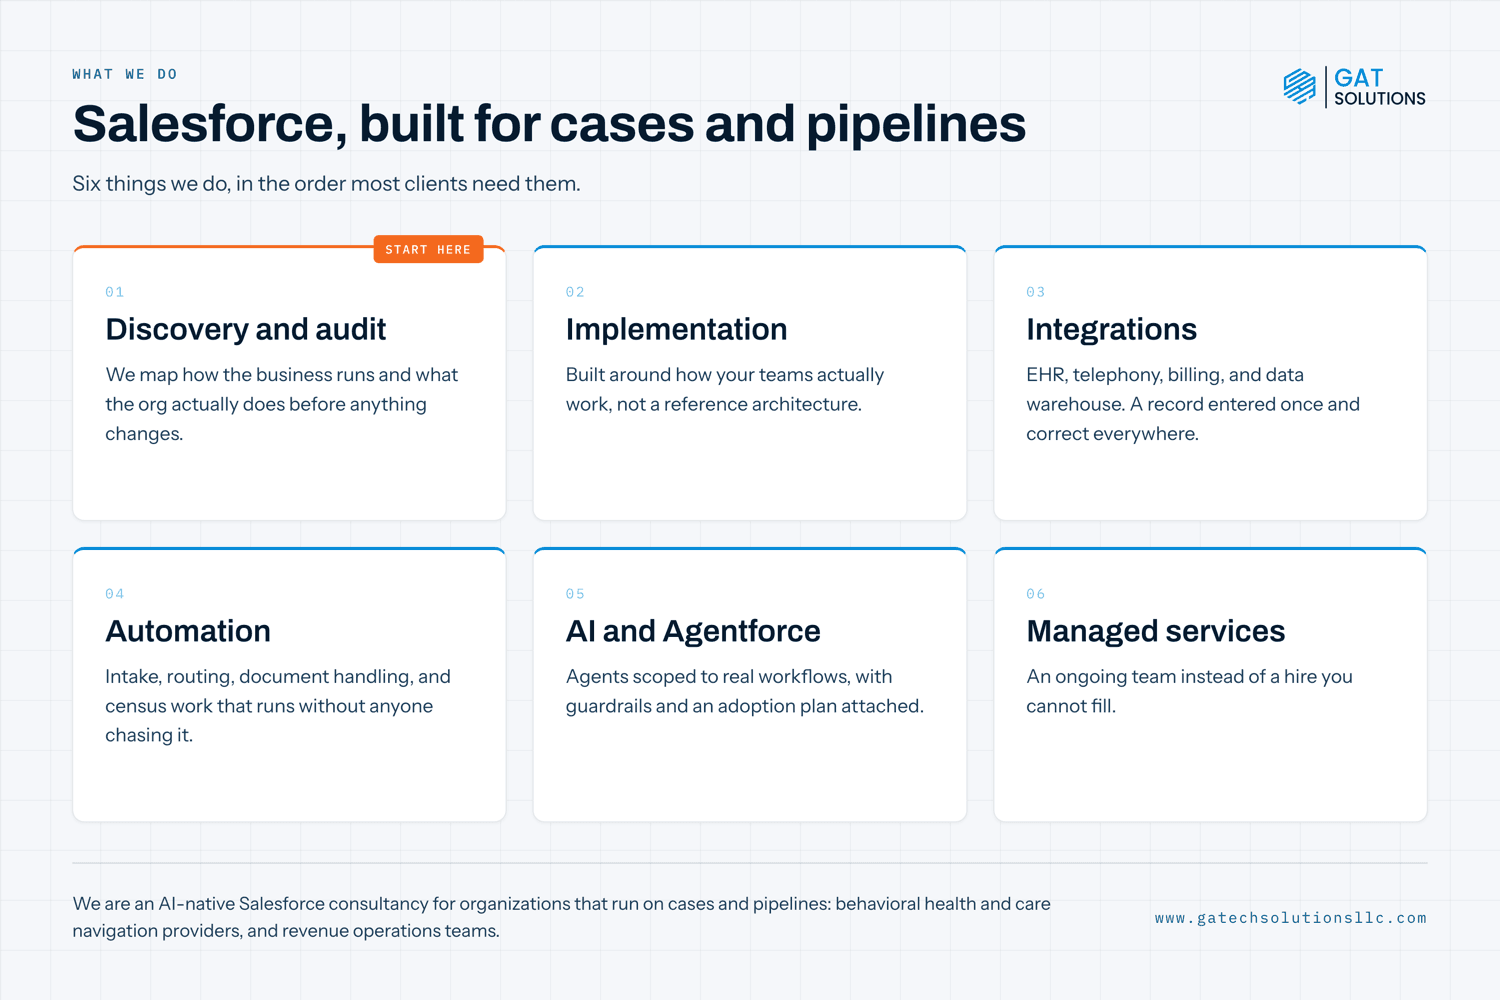This screenshot has height=1000, width=1500.
Task: Click the main Salesforce headline
Action: 549,124
